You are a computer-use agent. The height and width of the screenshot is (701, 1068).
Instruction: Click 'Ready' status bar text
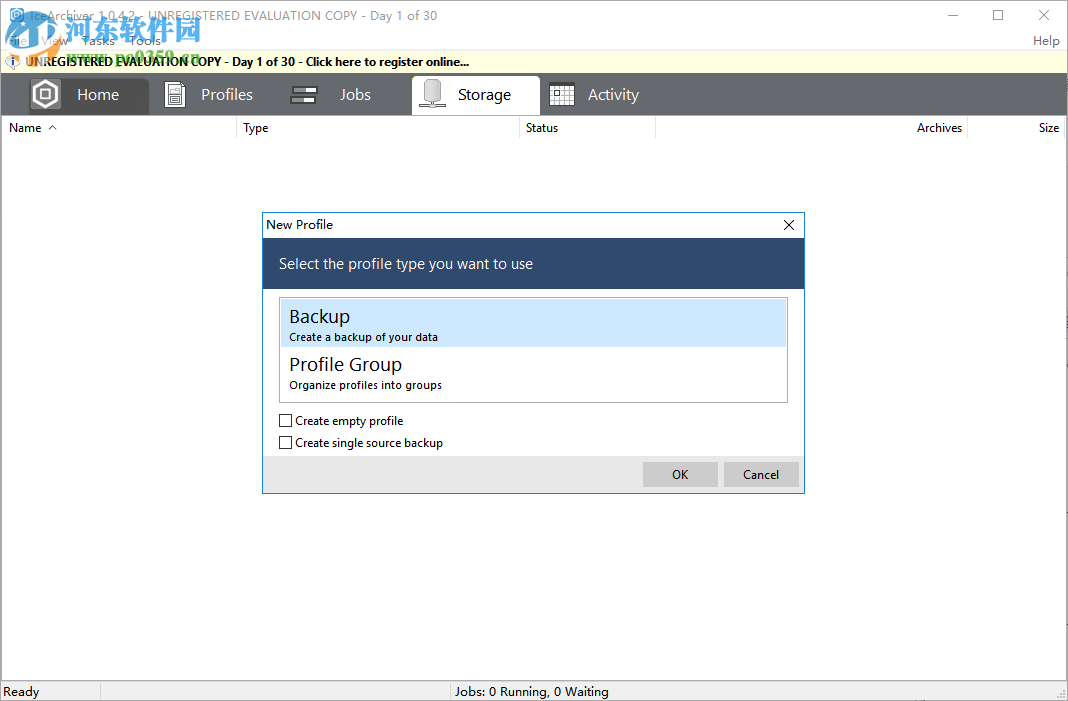coord(21,692)
